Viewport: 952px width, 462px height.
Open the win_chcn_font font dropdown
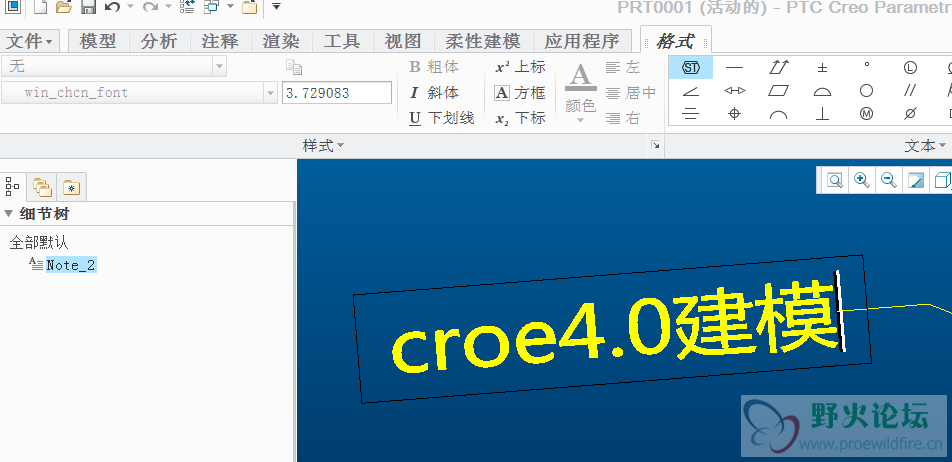pyautogui.click(x=270, y=93)
